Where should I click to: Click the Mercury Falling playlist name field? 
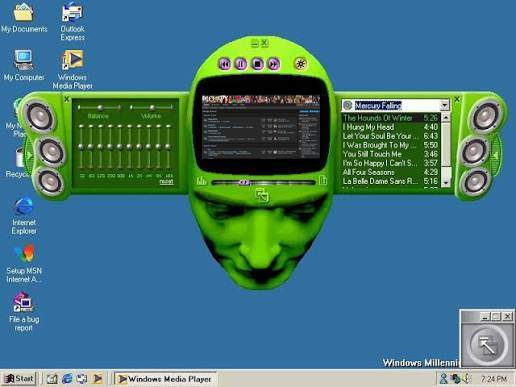(x=397, y=105)
